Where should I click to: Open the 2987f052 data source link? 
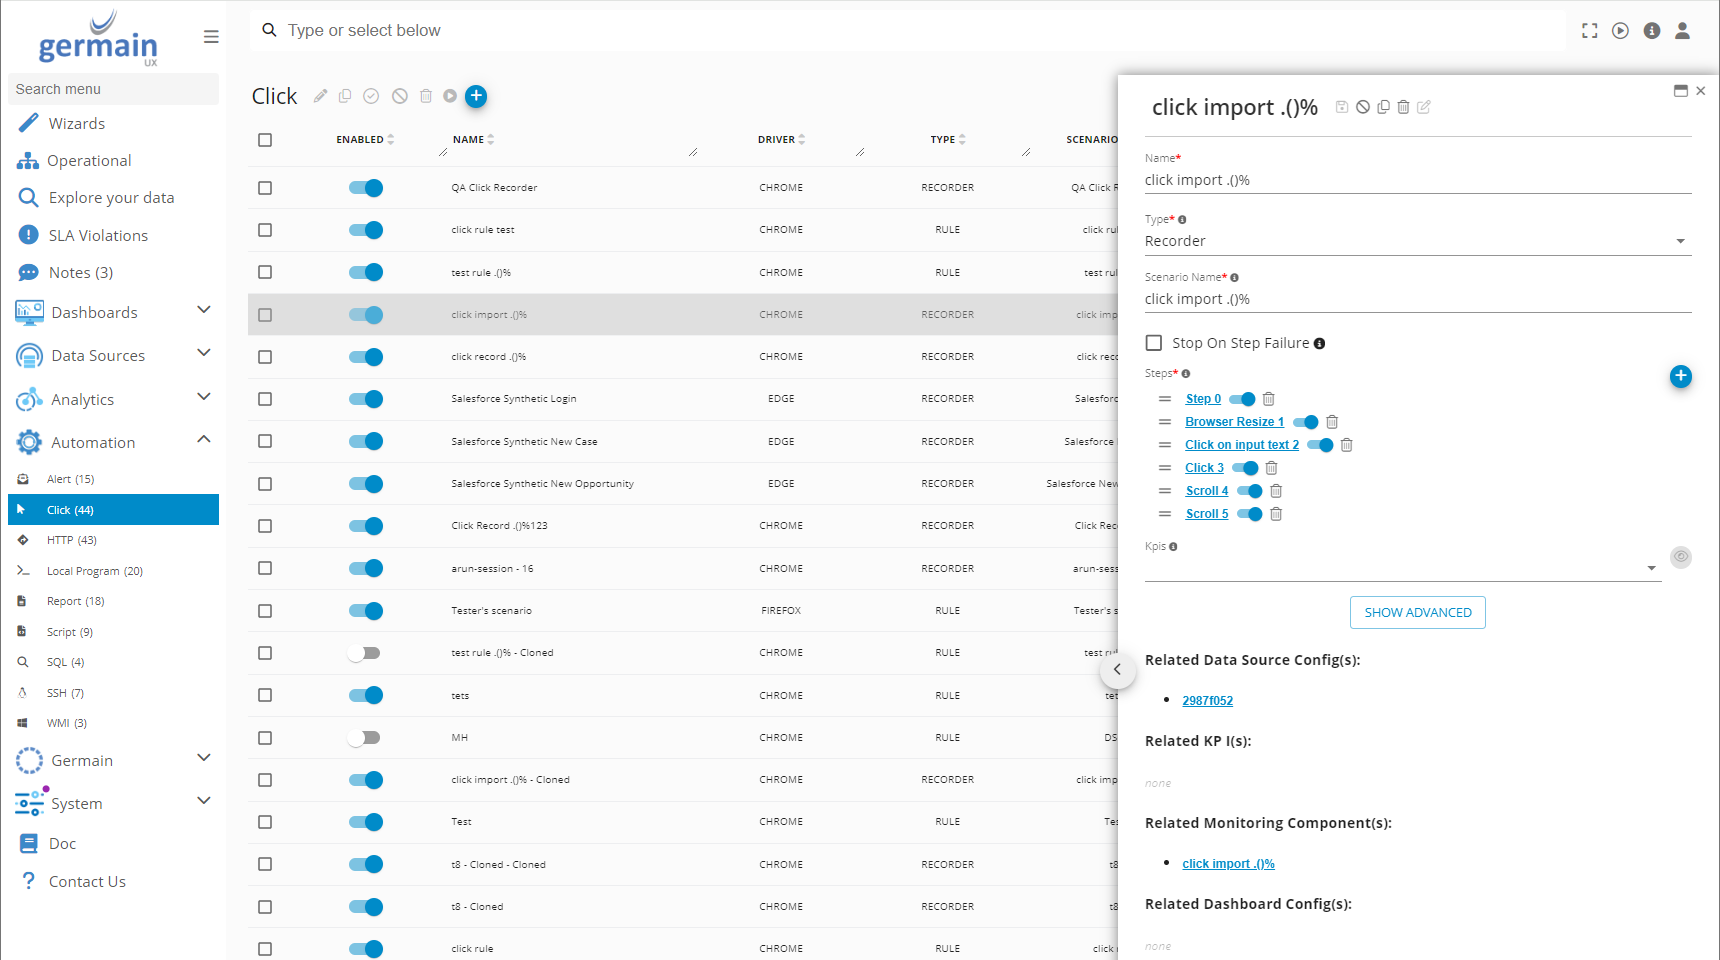1207,701
